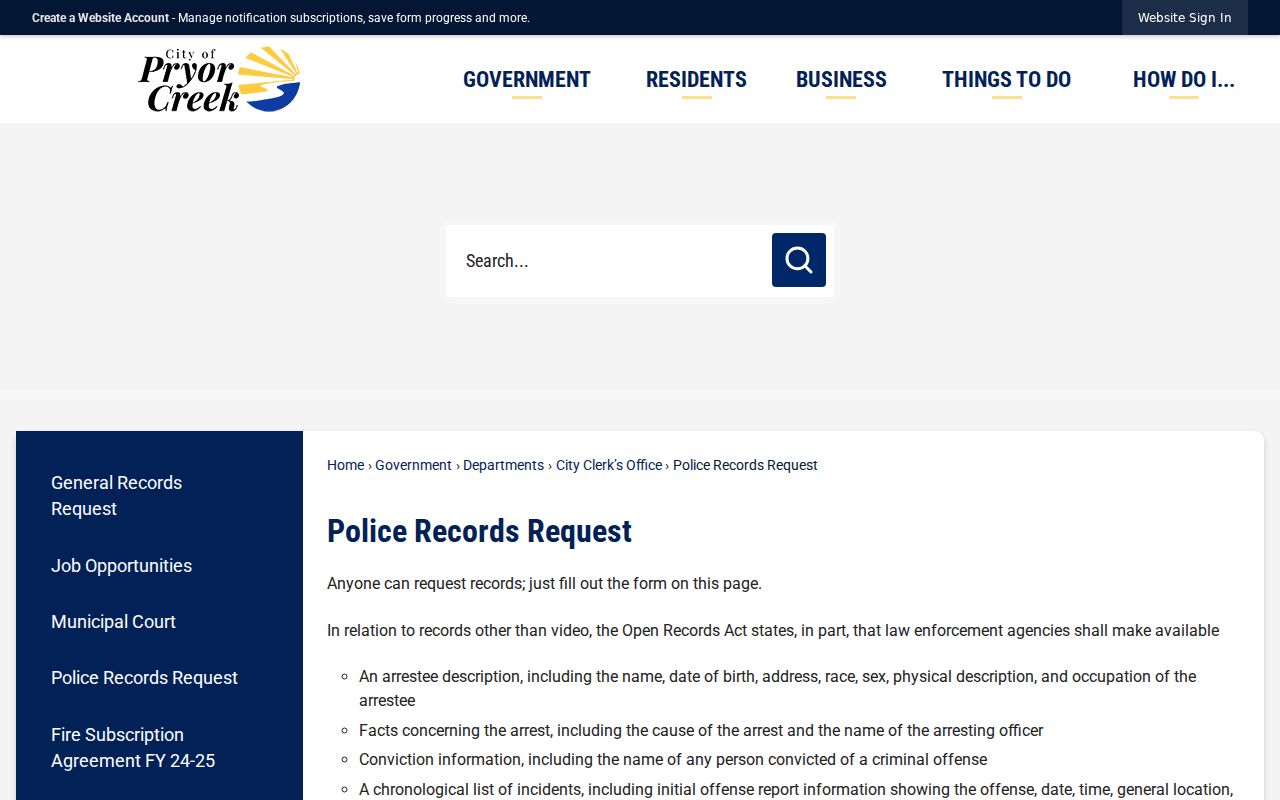This screenshot has width=1280, height=800.
Task: Go to the Home breadcrumb
Action: coord(345,465)
